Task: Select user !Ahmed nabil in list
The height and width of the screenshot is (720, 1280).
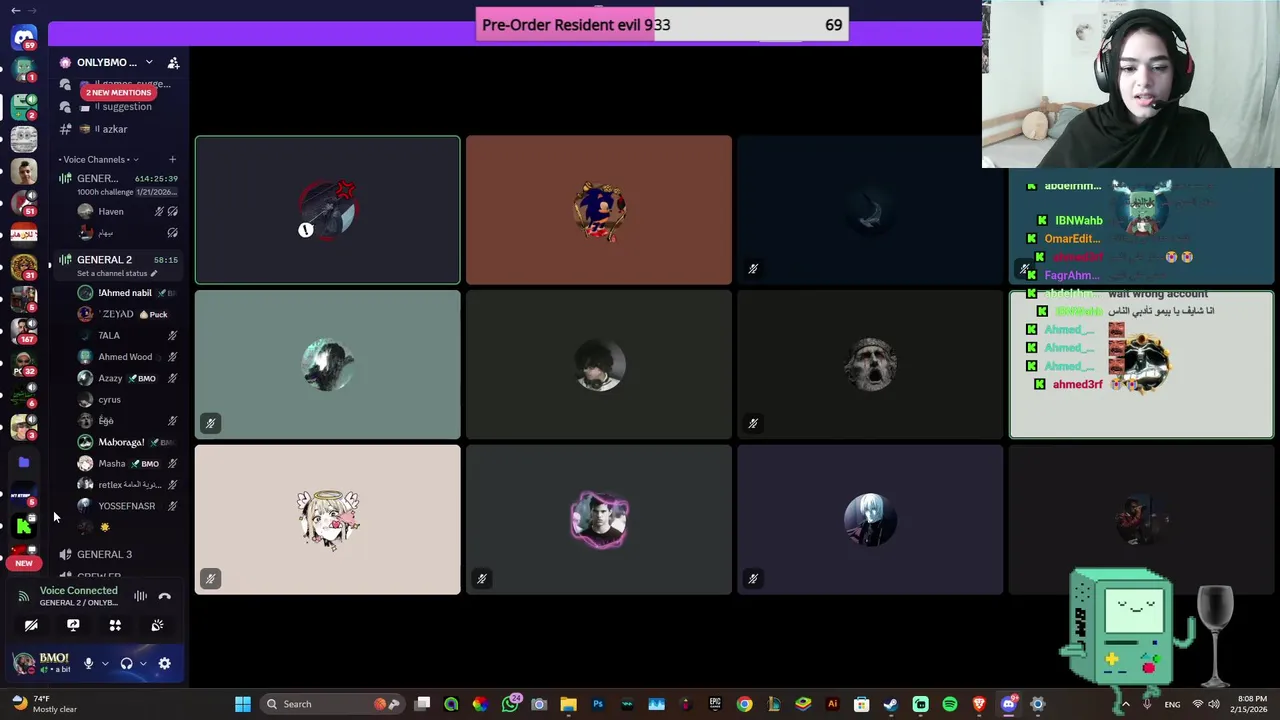Action: (x=128, y=293)
